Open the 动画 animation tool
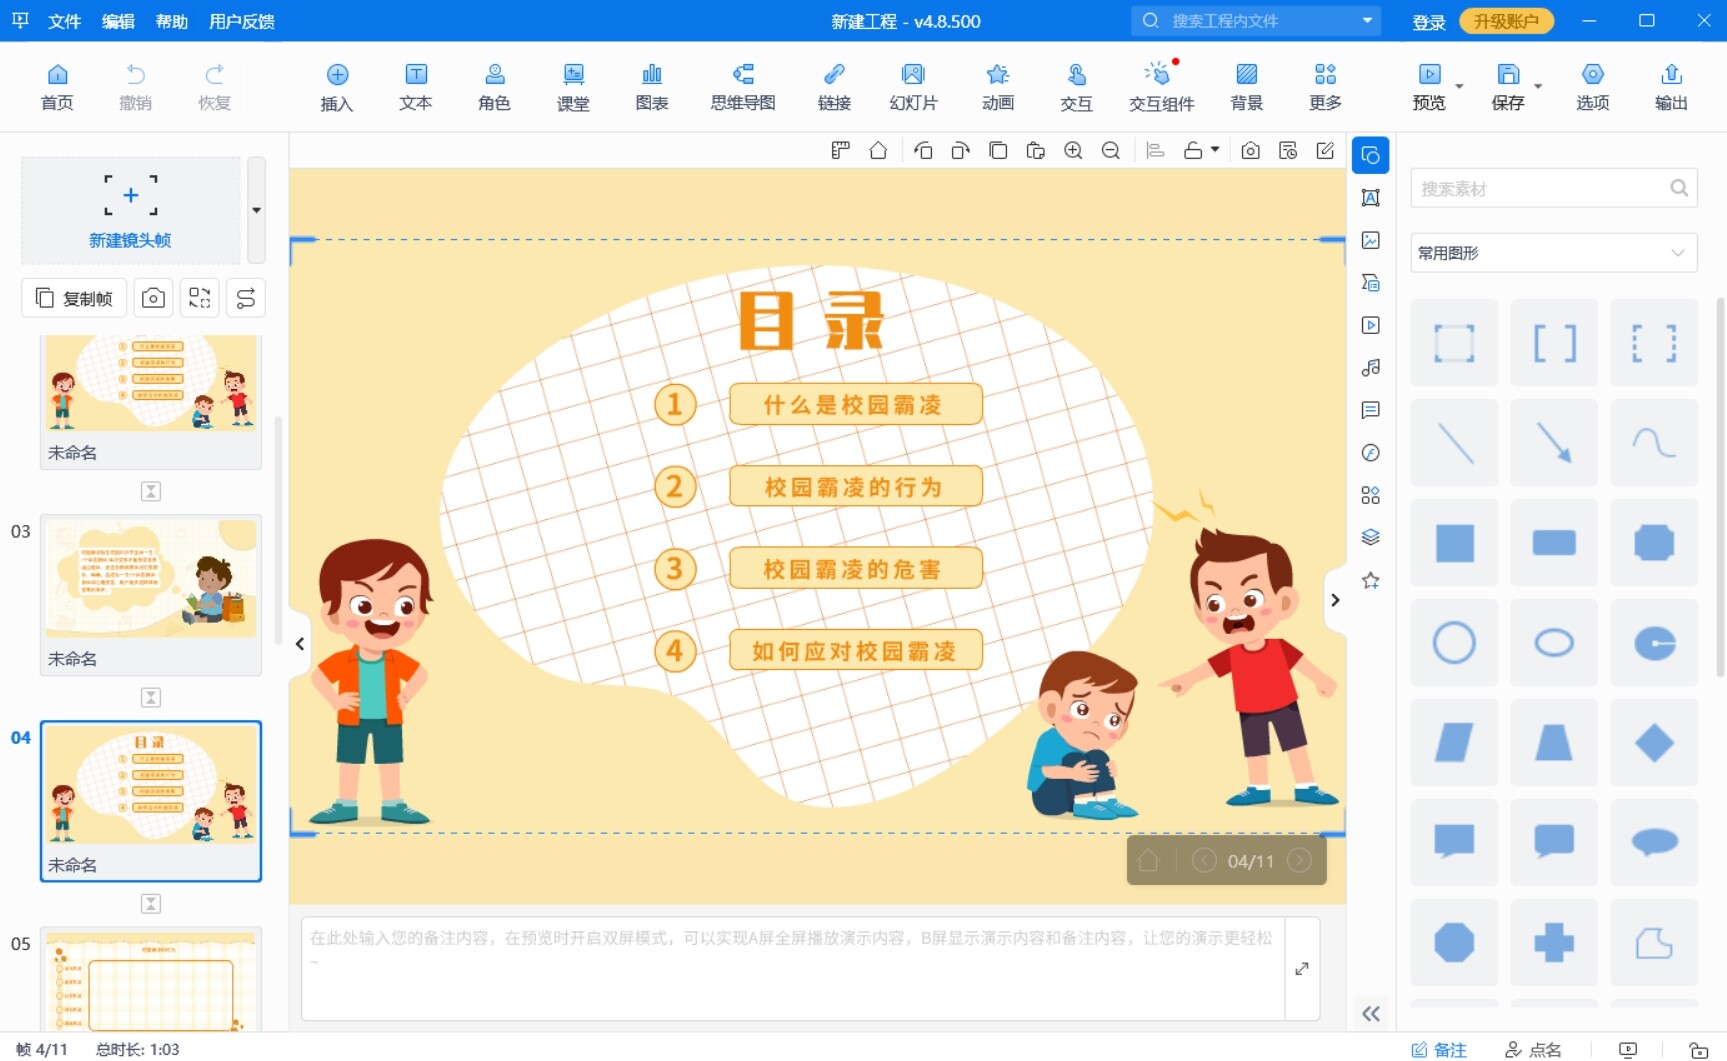1727x1061 pixels. click(x=997, y=86)
